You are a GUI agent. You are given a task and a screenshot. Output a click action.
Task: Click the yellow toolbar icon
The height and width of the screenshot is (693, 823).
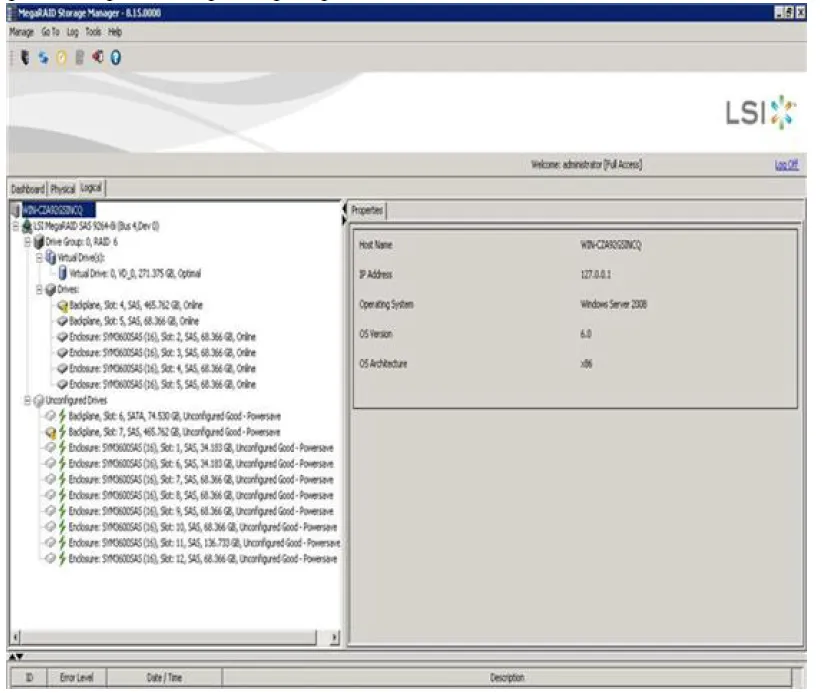(x=59, y=58)
